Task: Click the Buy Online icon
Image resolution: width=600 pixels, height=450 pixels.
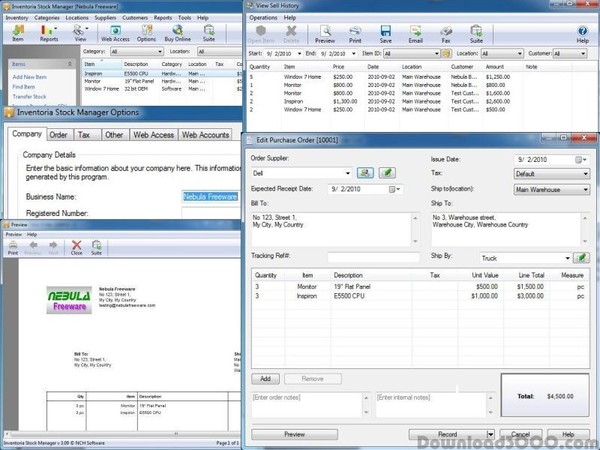Action: [x=178, y=33]
